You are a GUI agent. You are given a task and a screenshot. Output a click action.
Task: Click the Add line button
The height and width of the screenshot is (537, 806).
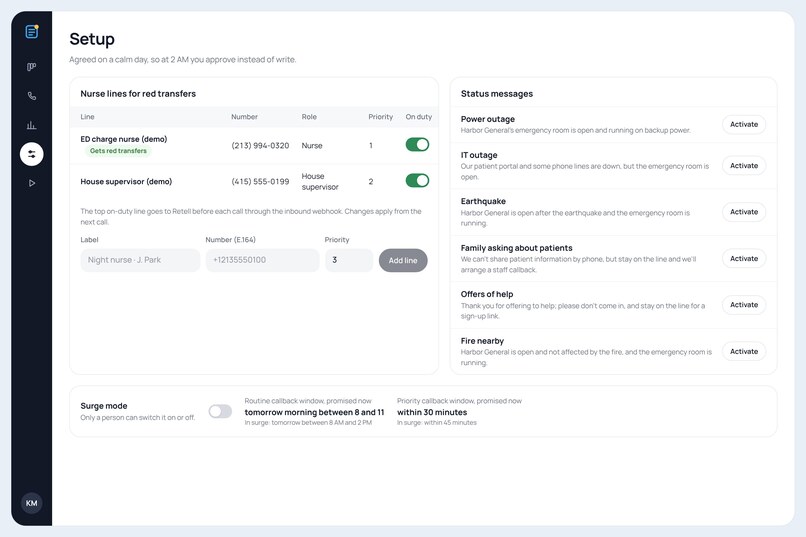pyautogui.click(x=403, y=261)
